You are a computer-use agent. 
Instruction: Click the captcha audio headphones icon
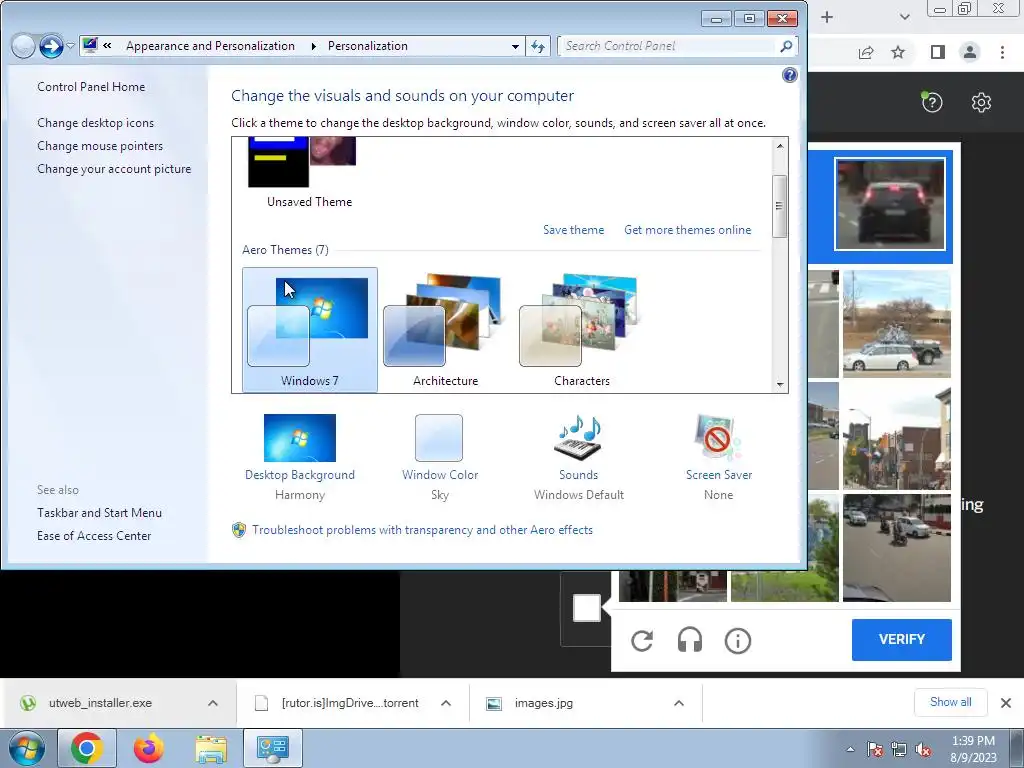click(x=690, y=641)
